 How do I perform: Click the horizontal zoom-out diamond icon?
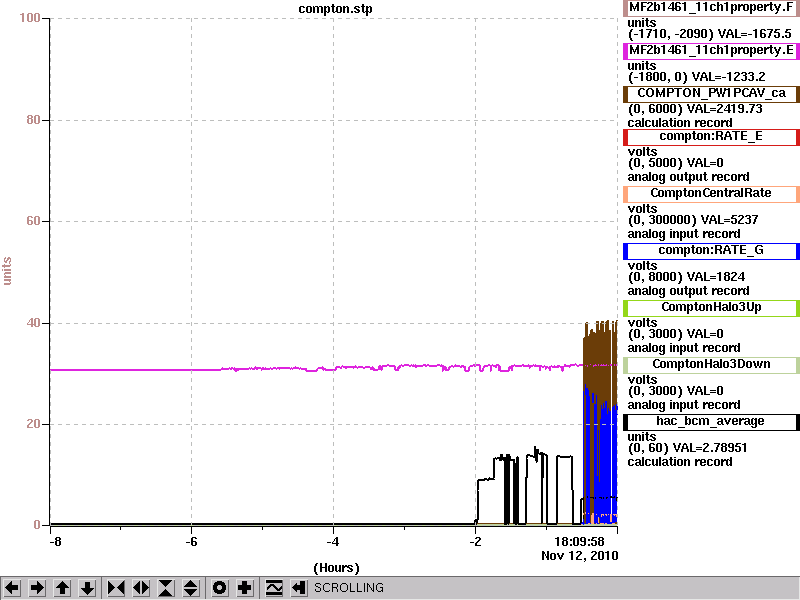click(141, 588)
